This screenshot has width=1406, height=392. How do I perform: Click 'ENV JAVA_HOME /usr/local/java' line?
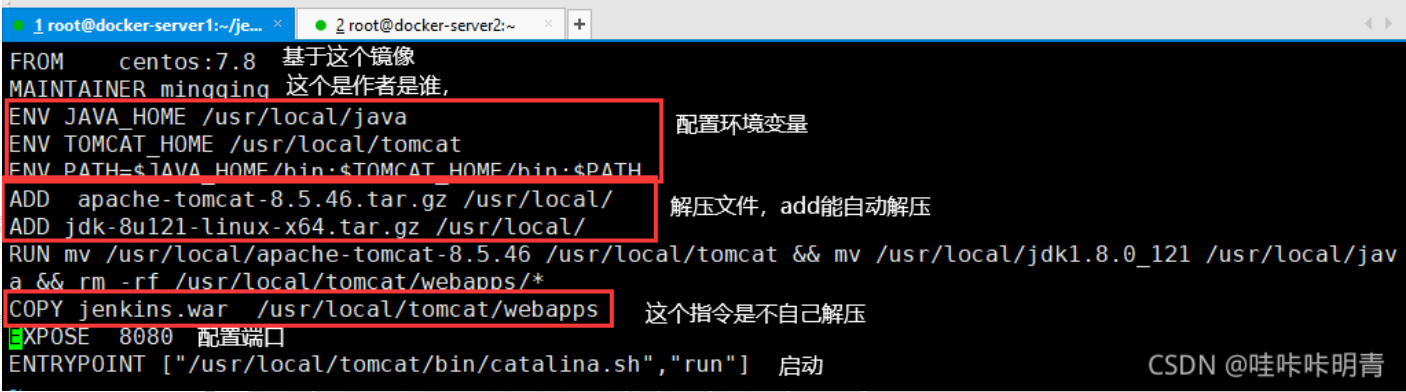click(208, 117)
